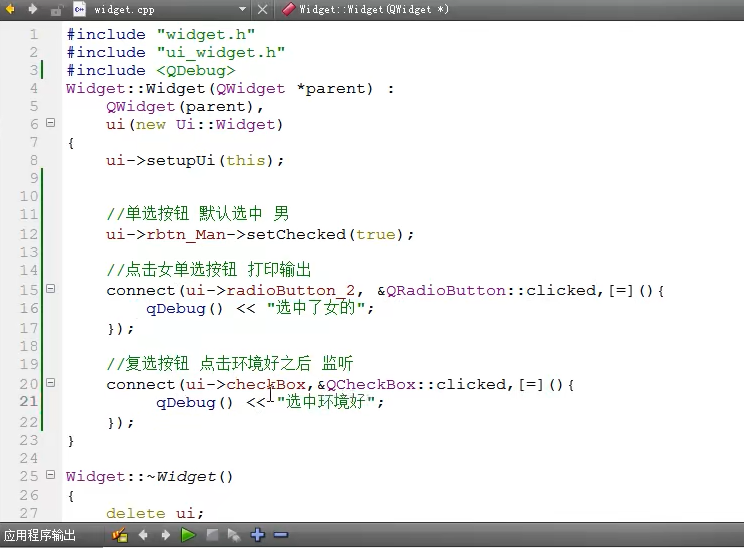The image size is (744, 548).
Task: Collapse the lambda fold at line 20
Action: (x=50, y=382)
